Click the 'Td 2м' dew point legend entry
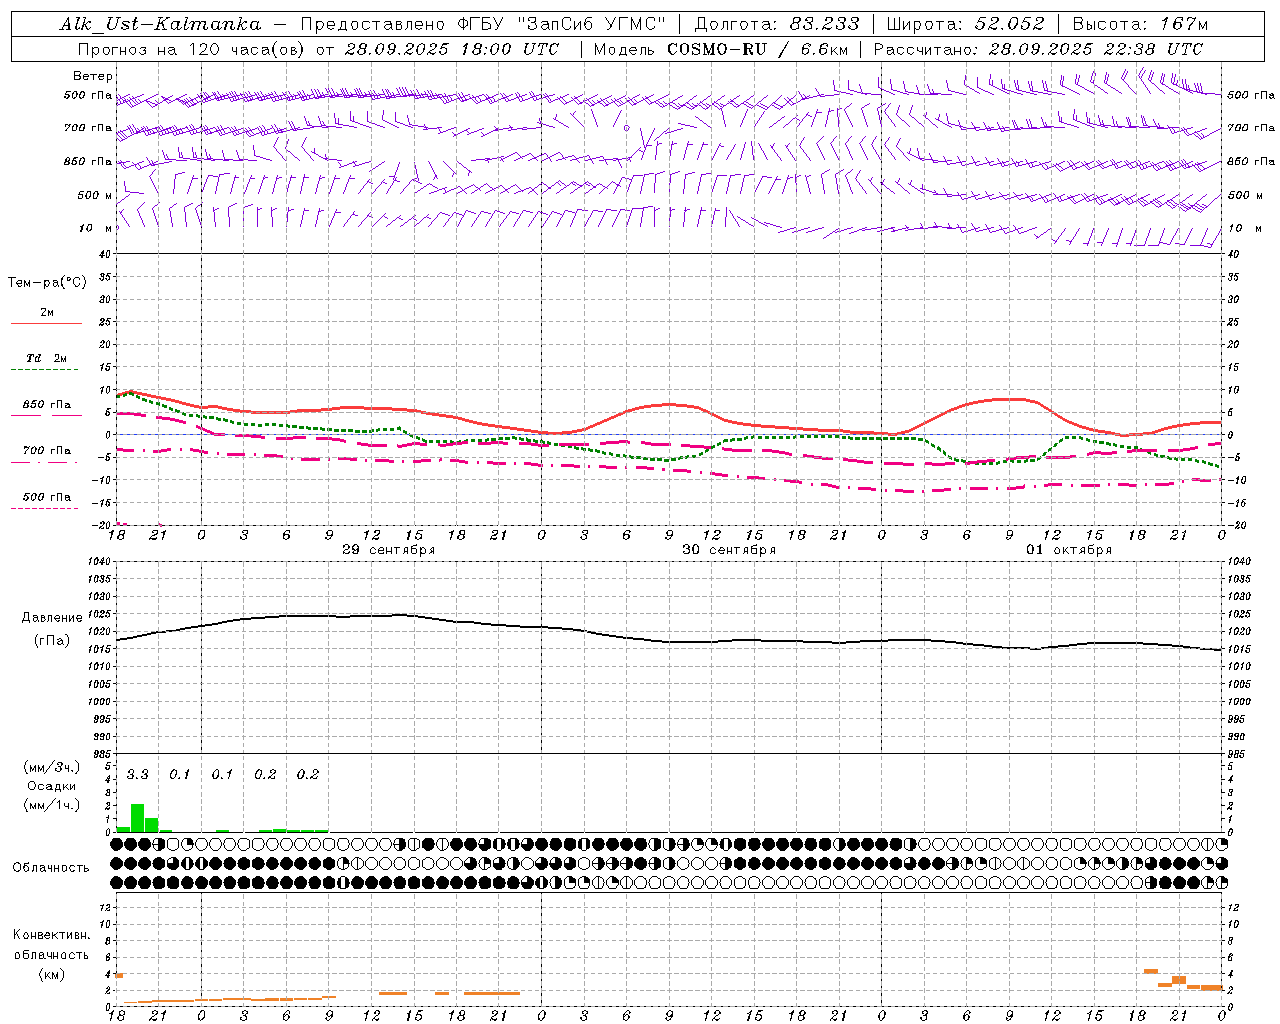The image size is (1280, 1024). 47,358
